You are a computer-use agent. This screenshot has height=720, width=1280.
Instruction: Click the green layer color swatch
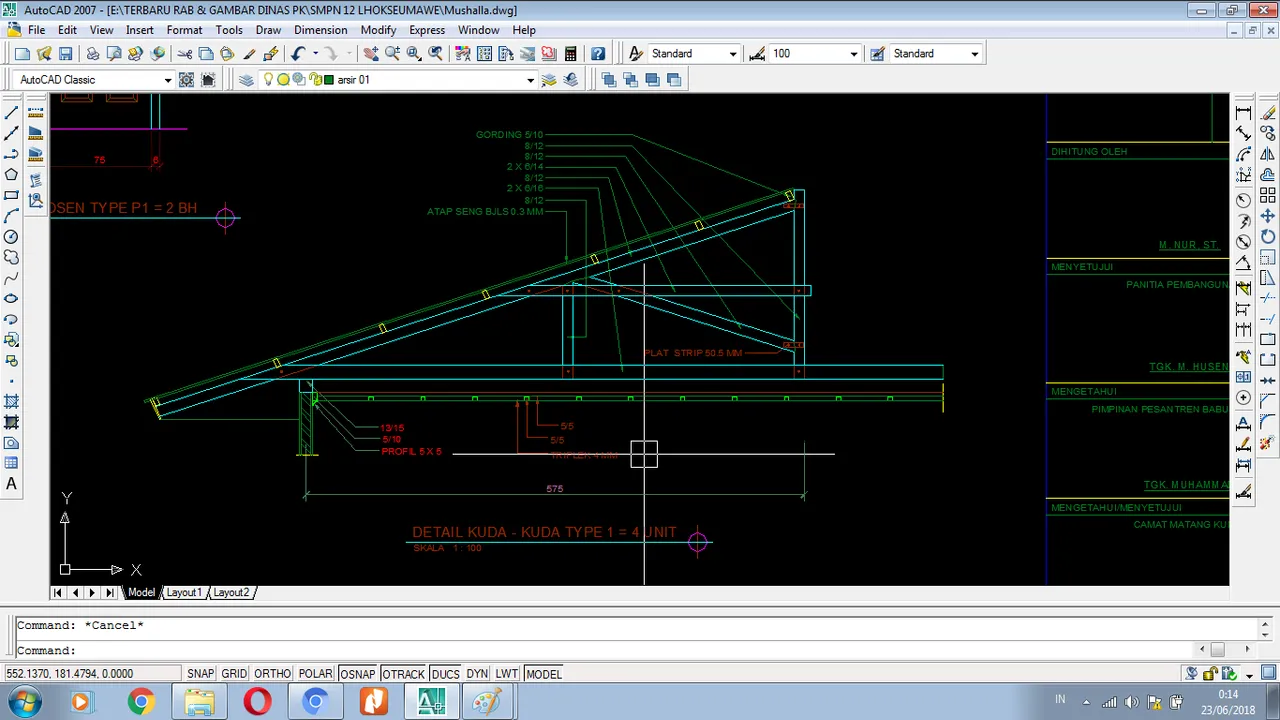point(329,80)
